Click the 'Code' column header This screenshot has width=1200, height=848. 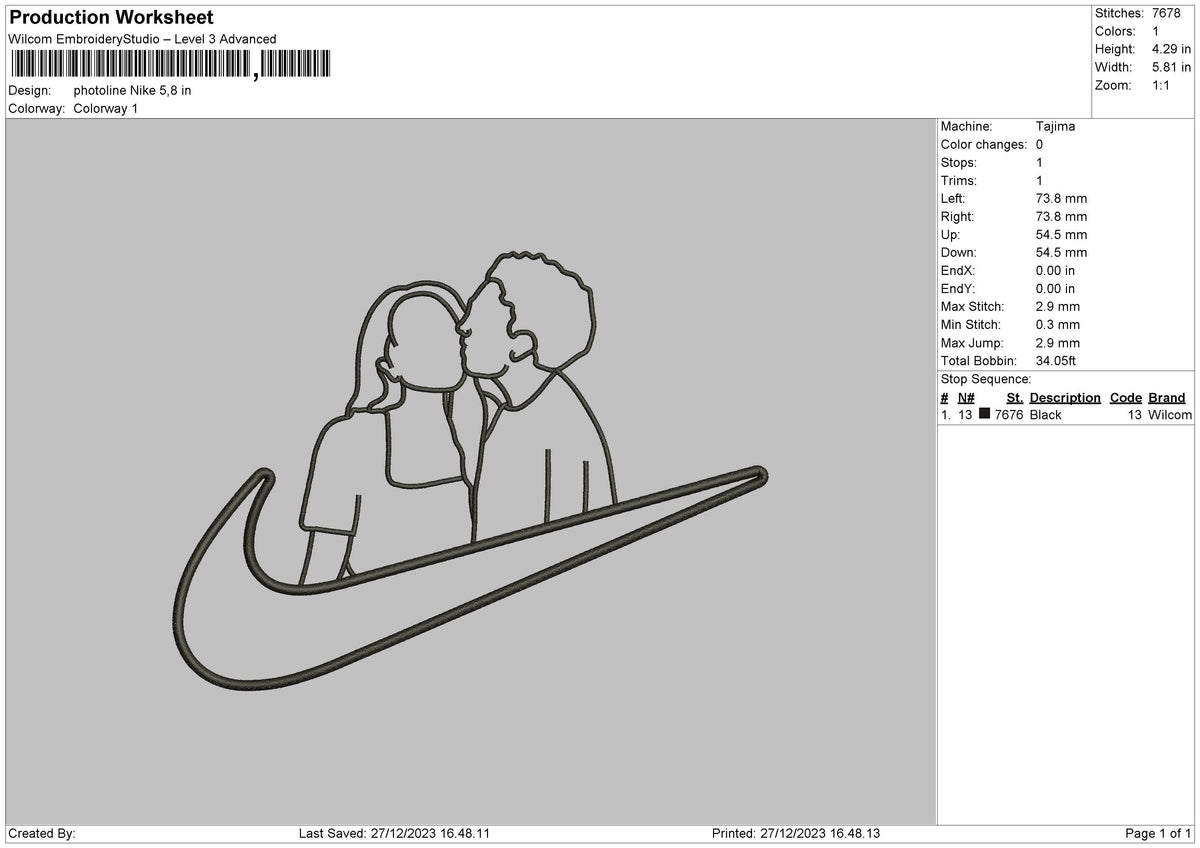tap(1126, 398)
